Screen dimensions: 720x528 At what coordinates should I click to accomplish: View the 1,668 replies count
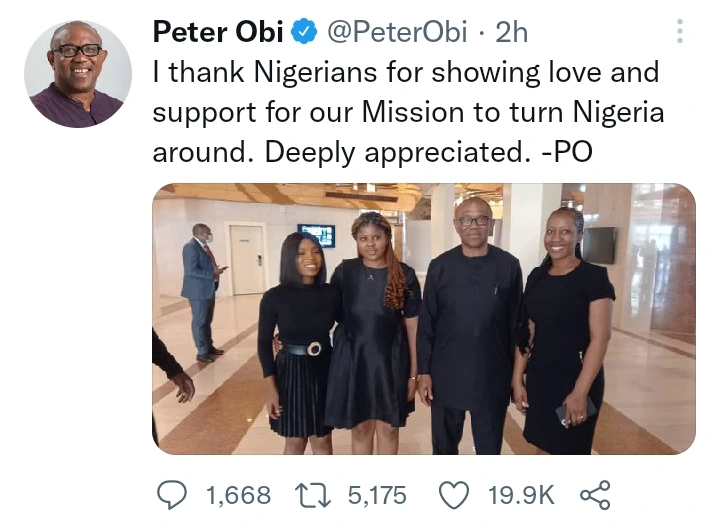[237, 494]
